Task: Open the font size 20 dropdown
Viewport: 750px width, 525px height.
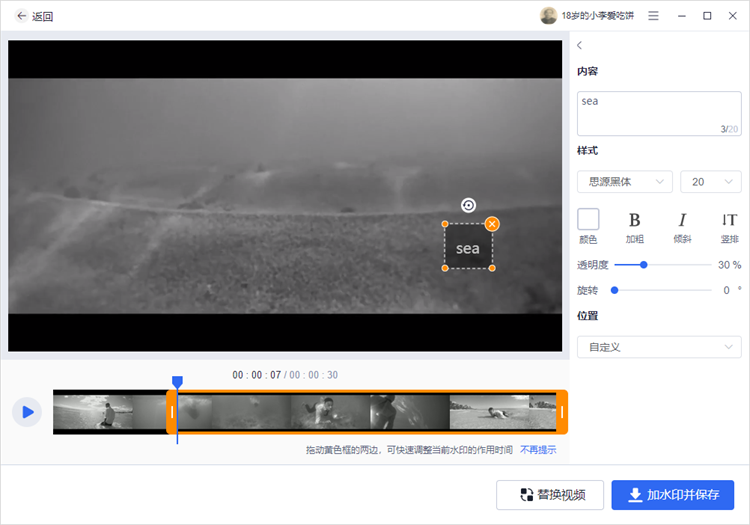Action: tap(711, 182)
